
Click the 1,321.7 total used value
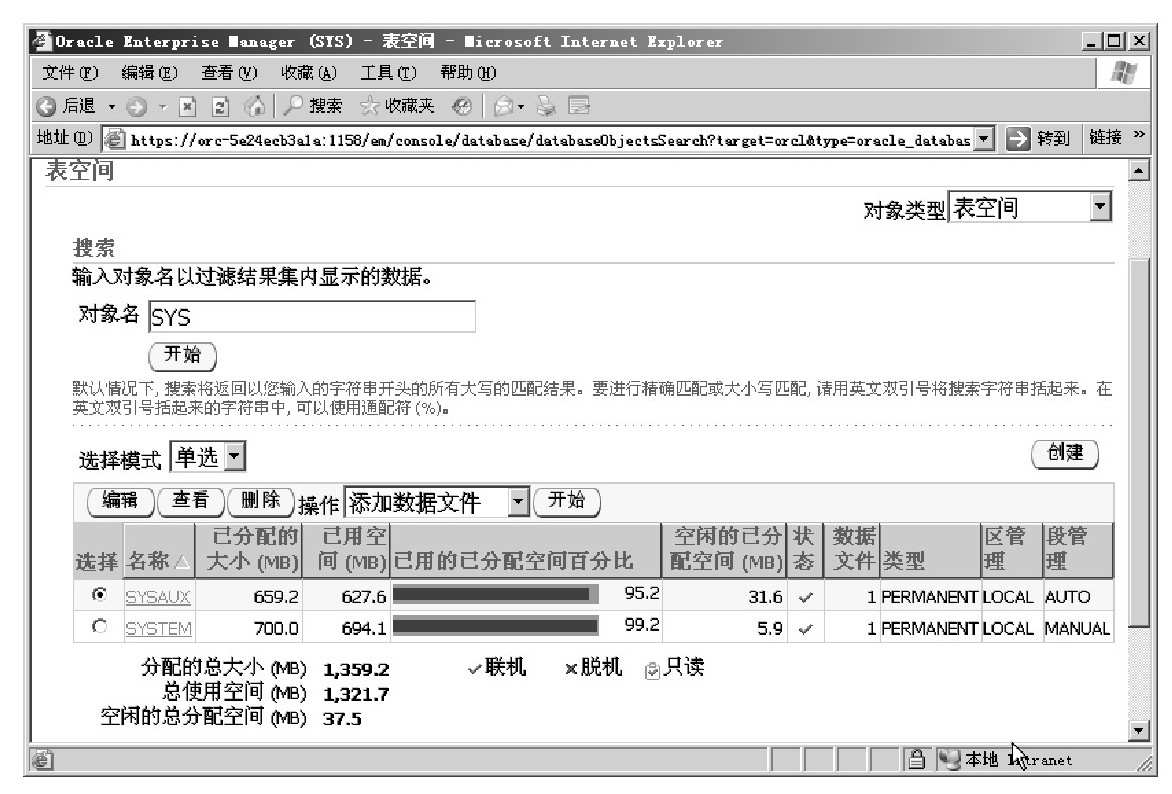356,695
